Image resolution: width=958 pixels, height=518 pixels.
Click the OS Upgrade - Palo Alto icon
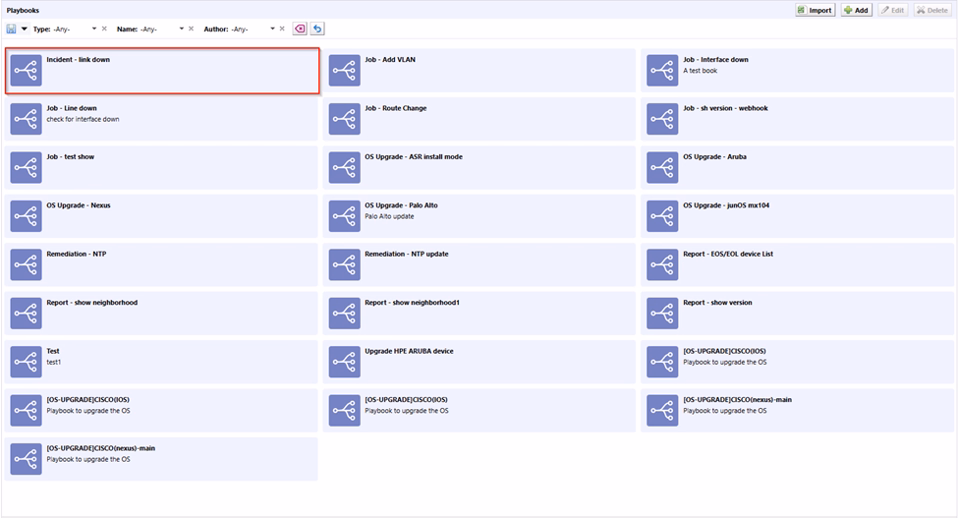[x=345, y=216]
